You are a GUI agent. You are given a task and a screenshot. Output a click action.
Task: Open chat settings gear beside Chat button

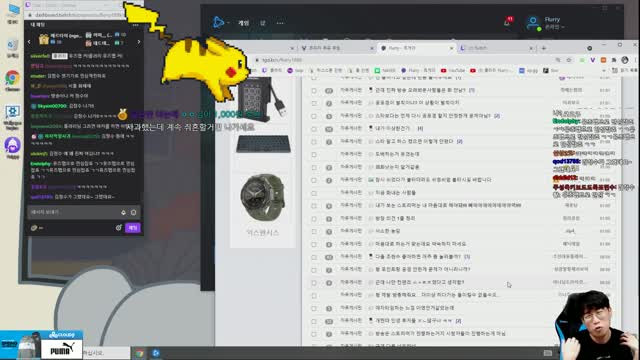click(118, 228)
